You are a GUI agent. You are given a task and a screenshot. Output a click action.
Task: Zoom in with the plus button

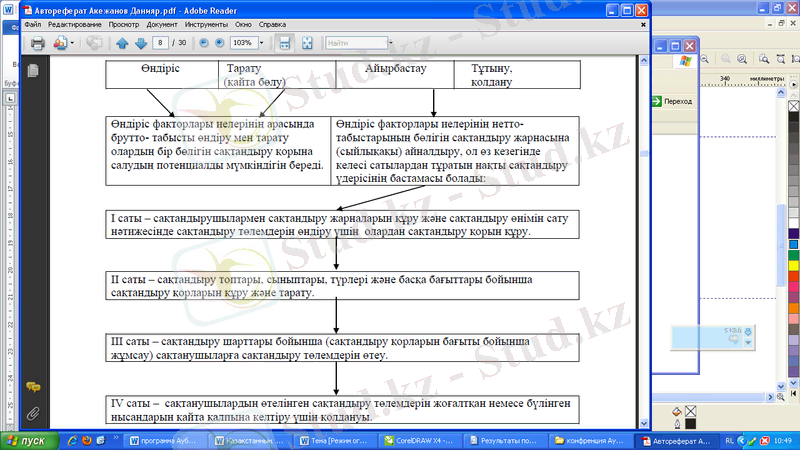[x=219, y=43]
